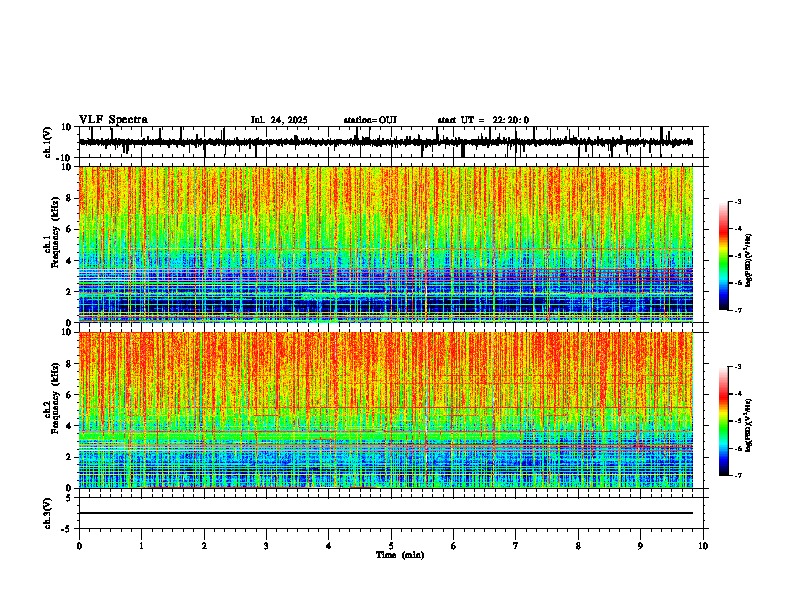The height and width of the screenshot is (612, 792).
Task: Click the "8" kHz tick of ch.1 spectrogram
Action: 70,198
